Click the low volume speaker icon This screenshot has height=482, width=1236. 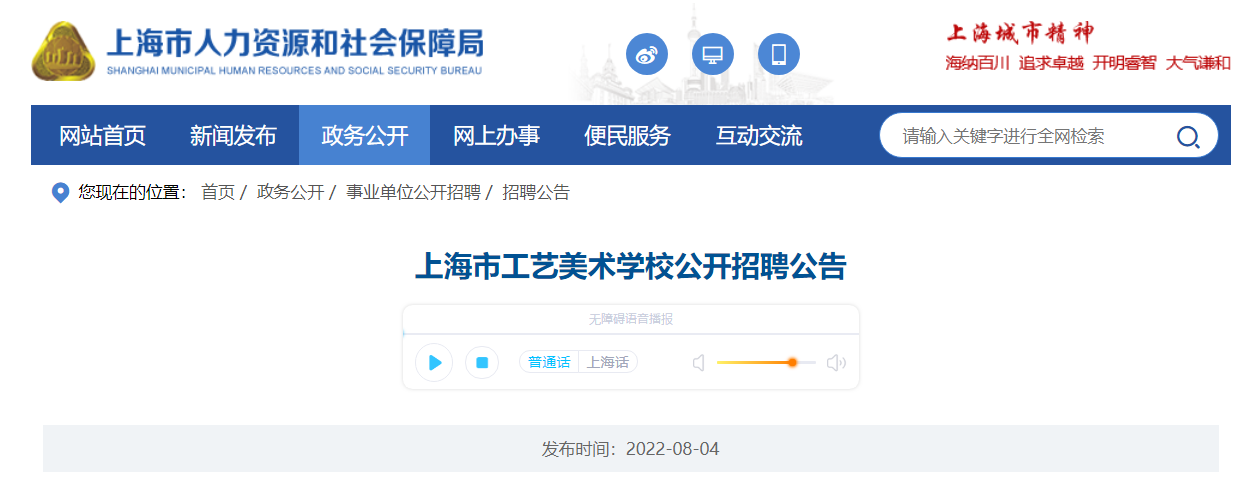coord(699,363)
